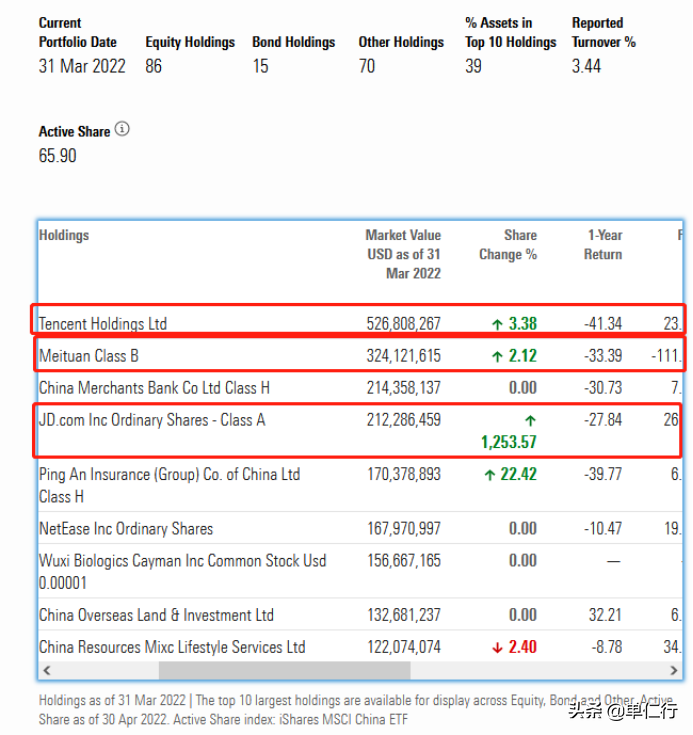Click market value 122,074,074
The width and height of the screenshot is (693, 735).
pos(404,647)
